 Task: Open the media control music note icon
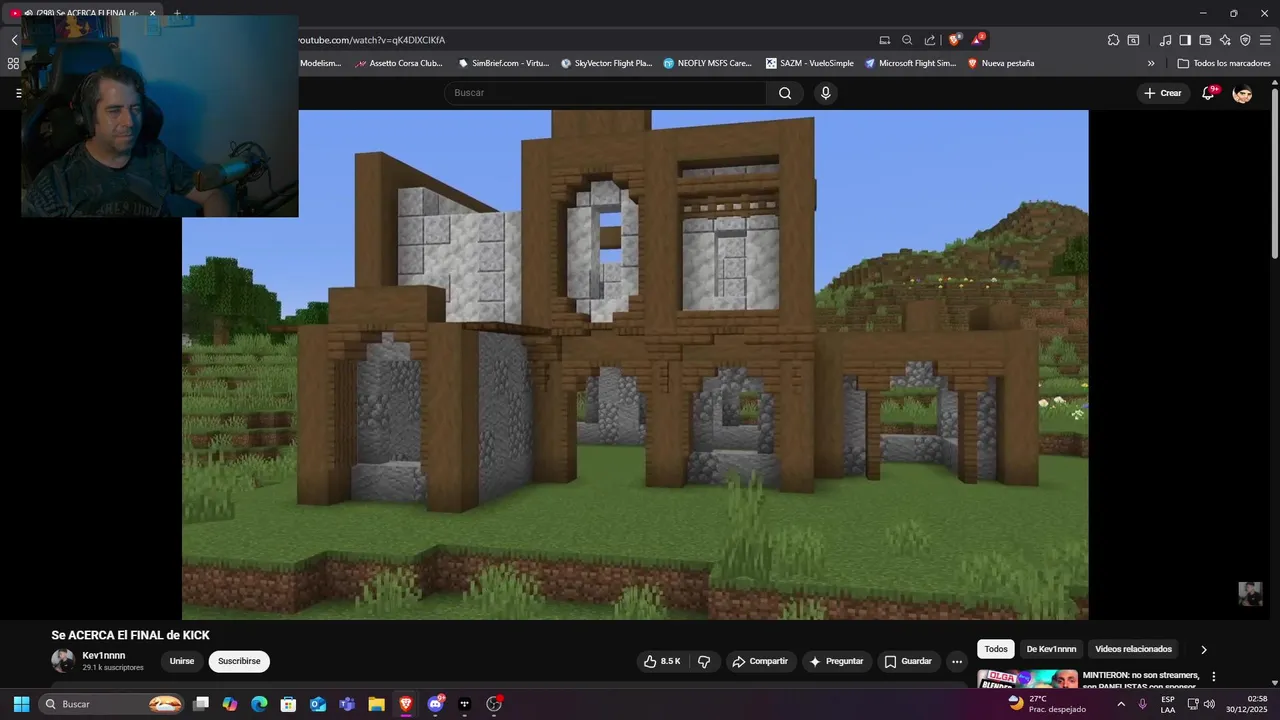pos(1165,40)
